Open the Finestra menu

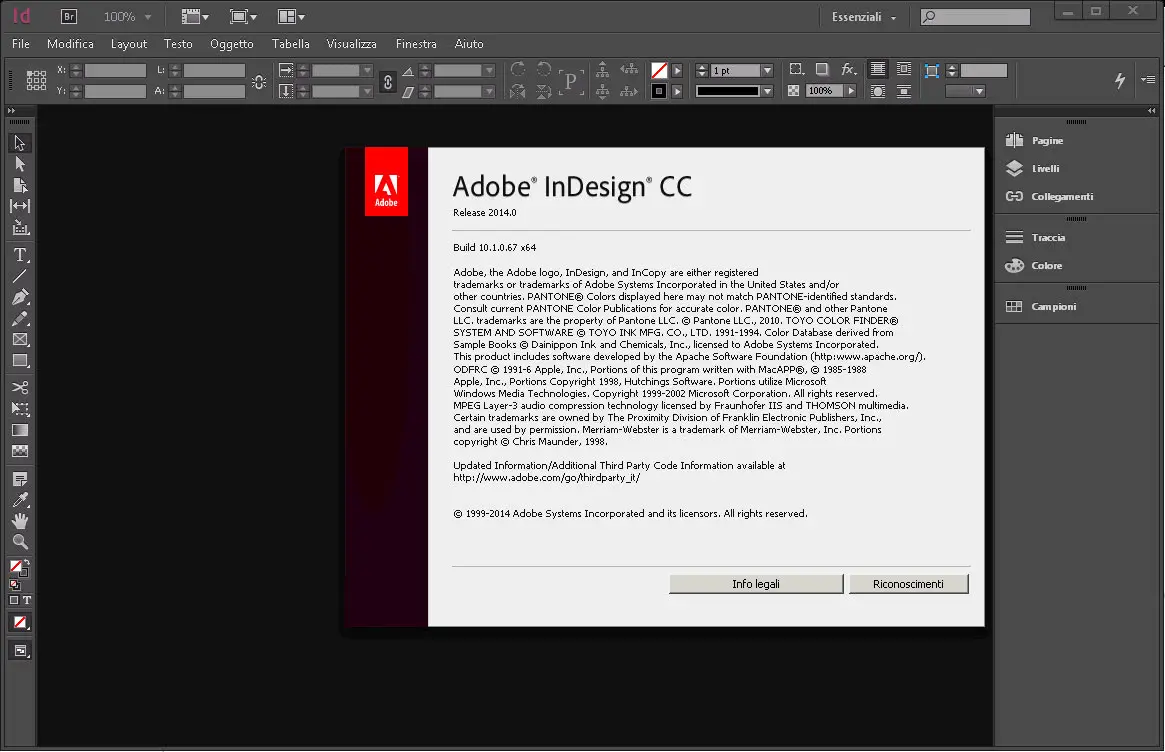416,44
